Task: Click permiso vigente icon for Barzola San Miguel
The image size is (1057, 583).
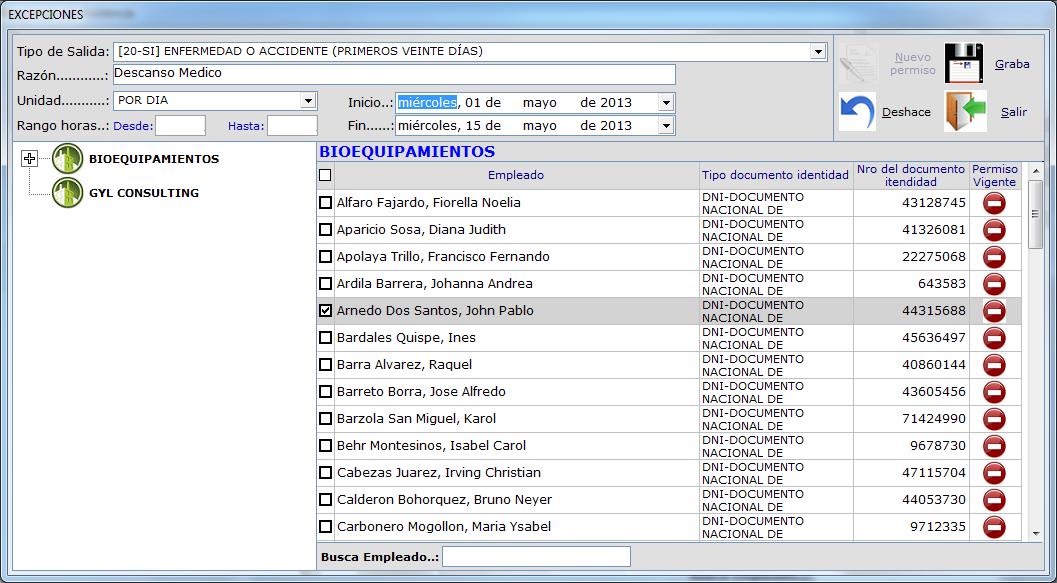Action: click(x=994, y=419)
